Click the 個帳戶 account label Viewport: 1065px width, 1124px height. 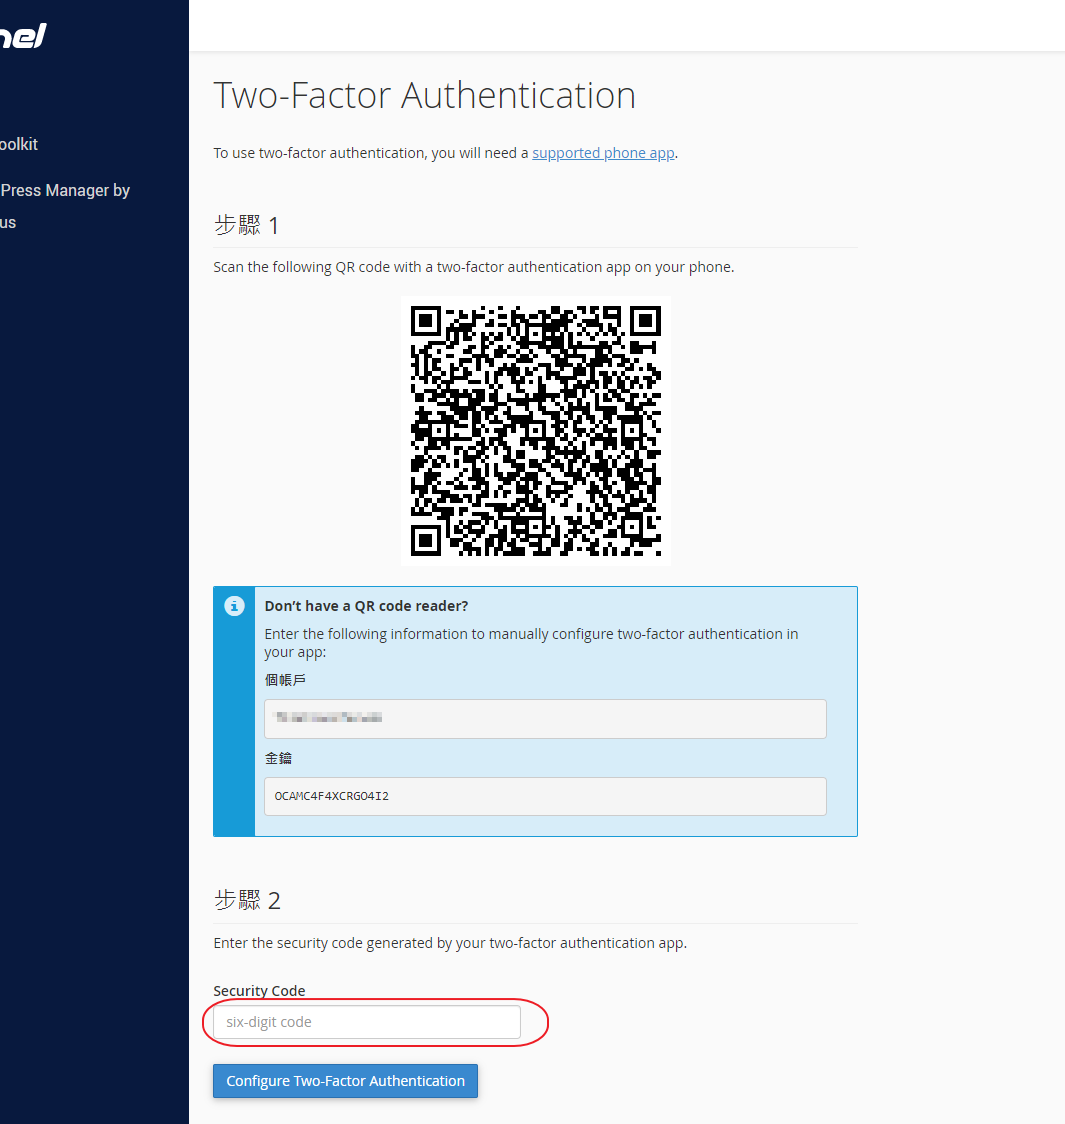[x=285, y=680]
